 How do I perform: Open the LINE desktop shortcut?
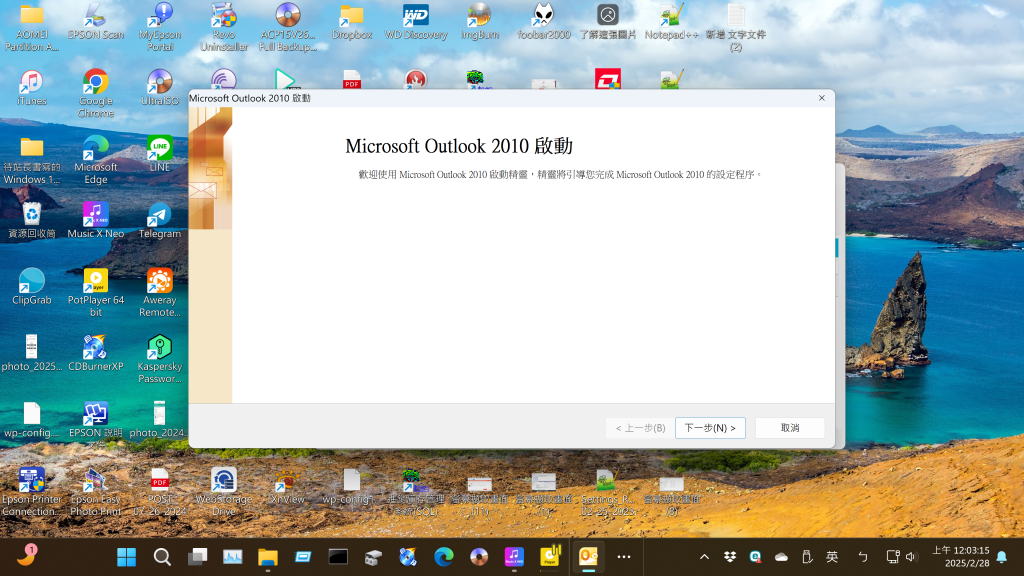click(160, 149)
